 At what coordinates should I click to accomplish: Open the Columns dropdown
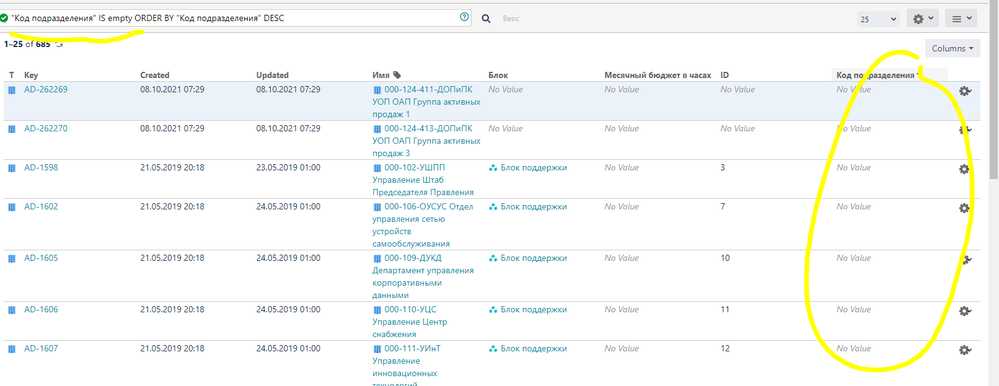(952, 48)
